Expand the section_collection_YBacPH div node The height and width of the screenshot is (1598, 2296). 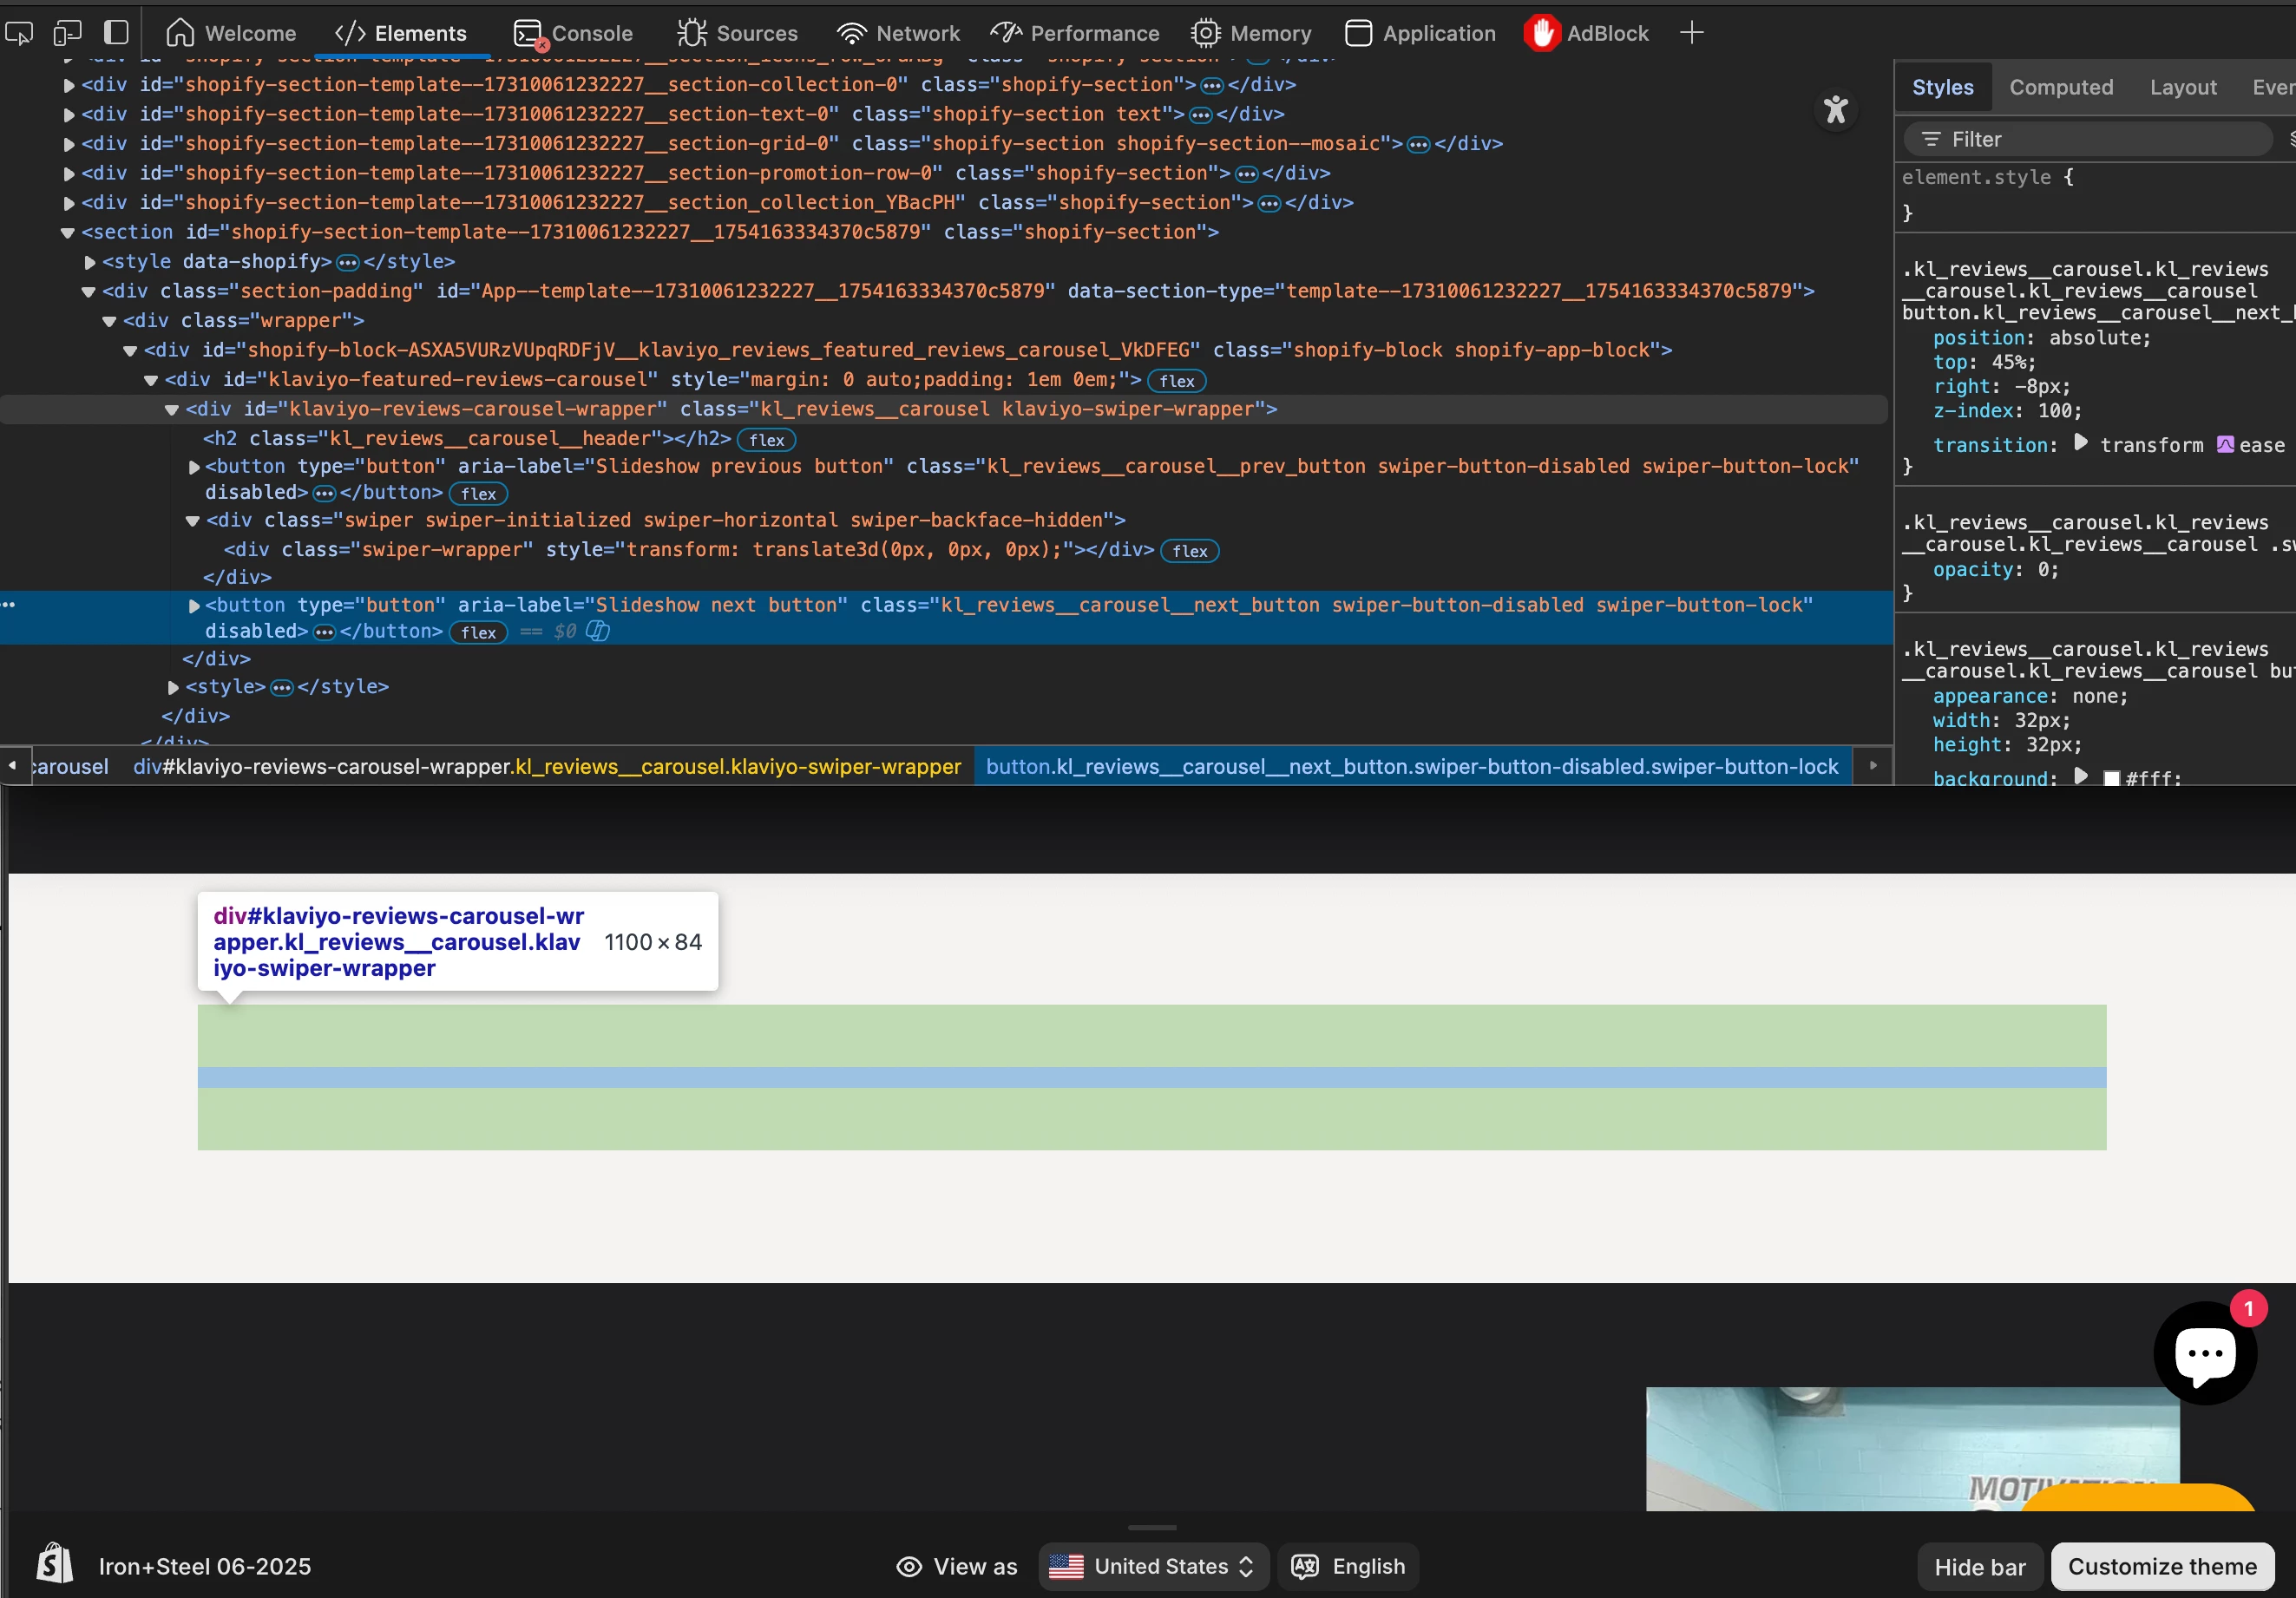(x=69, y=203)
